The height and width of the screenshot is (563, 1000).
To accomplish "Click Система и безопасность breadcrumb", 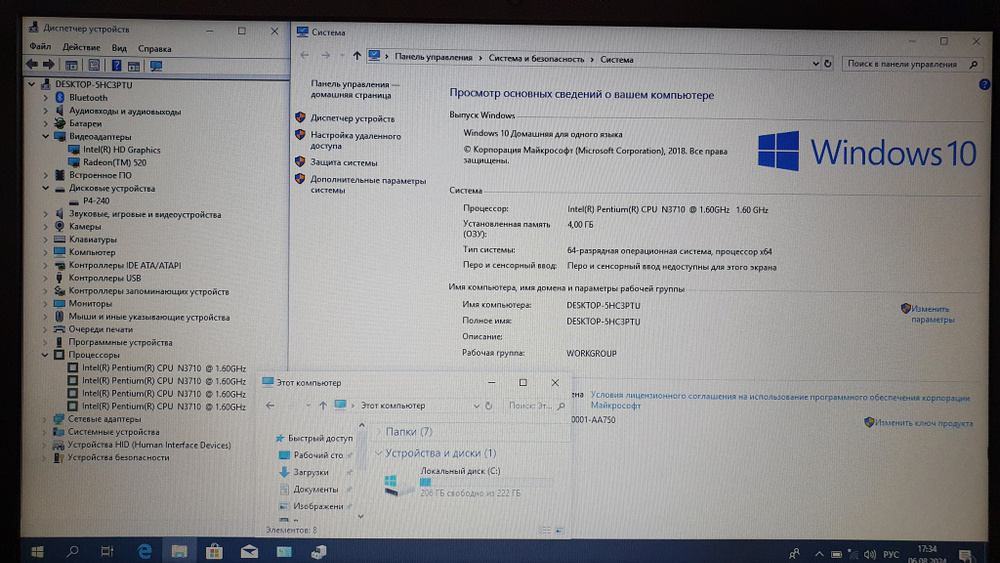I will tap(536, 59).
